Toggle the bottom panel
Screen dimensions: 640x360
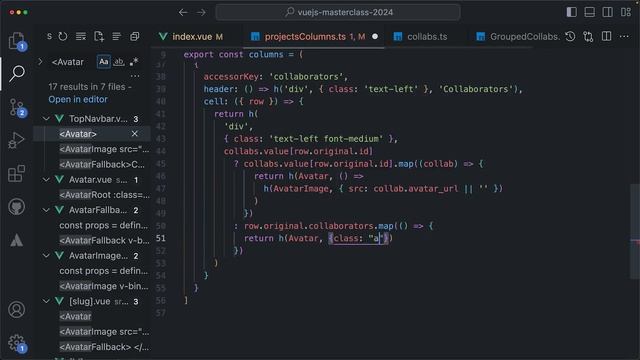coord(589,12)
